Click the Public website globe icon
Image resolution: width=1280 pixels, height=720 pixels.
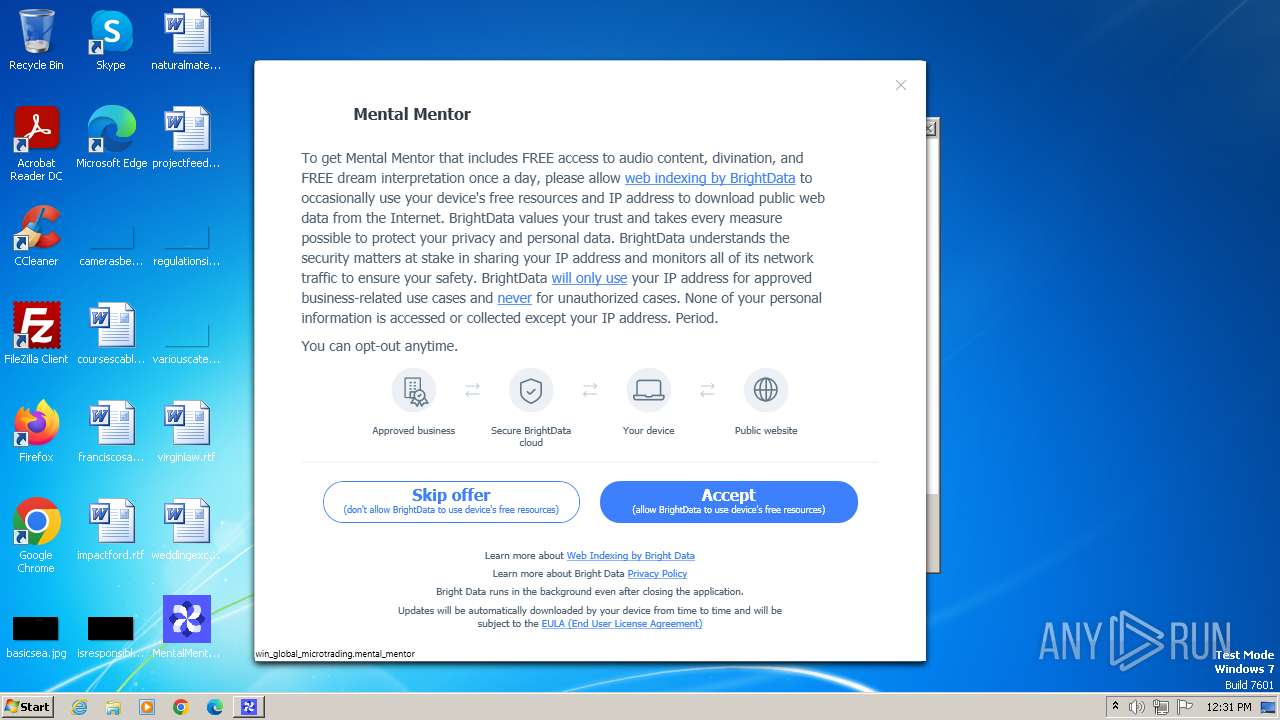click(x=766, y=390)
